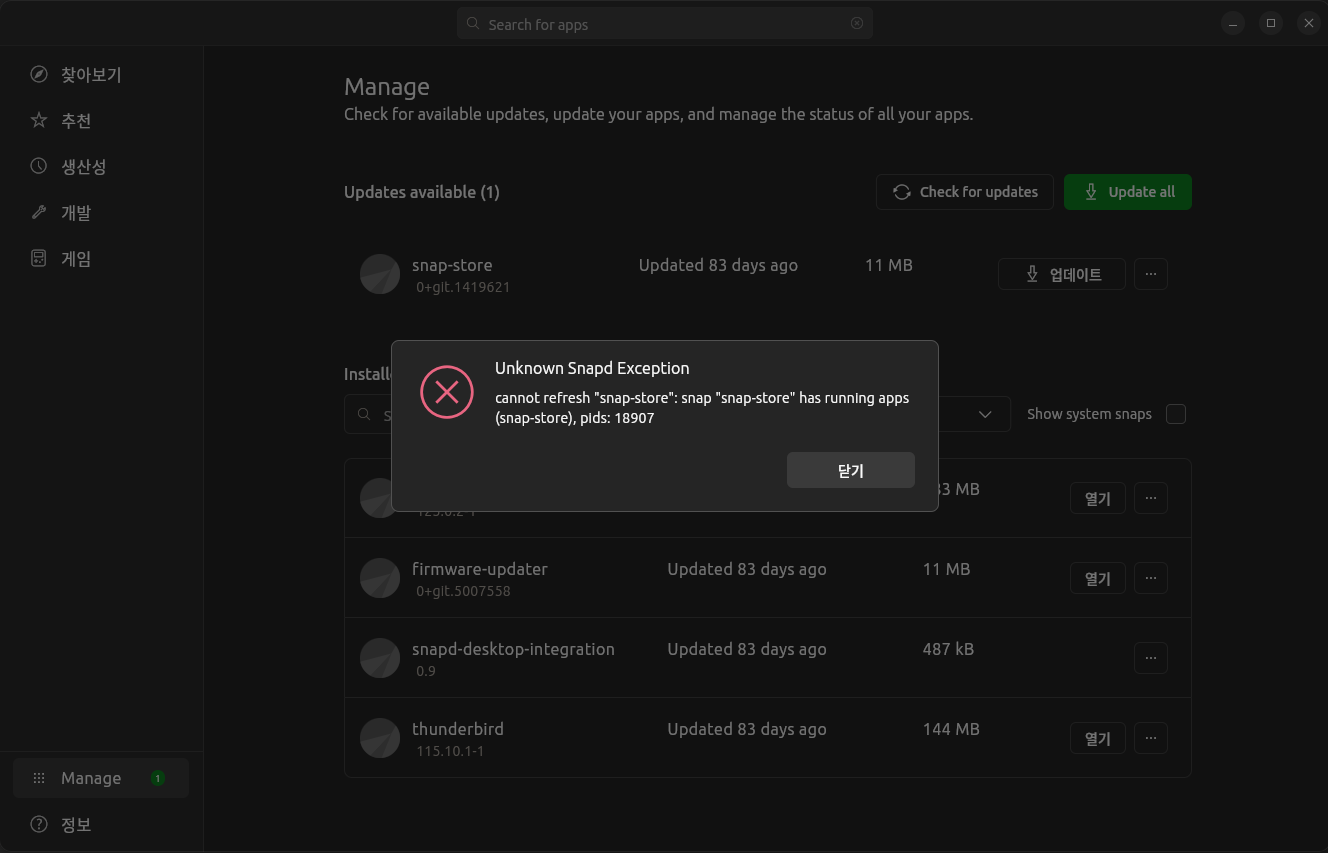Image resolution: width=1328 pixels, height=853 pixels.
Task: Open more options for snapd-desktop-integration
Action: pos(1151,658)
